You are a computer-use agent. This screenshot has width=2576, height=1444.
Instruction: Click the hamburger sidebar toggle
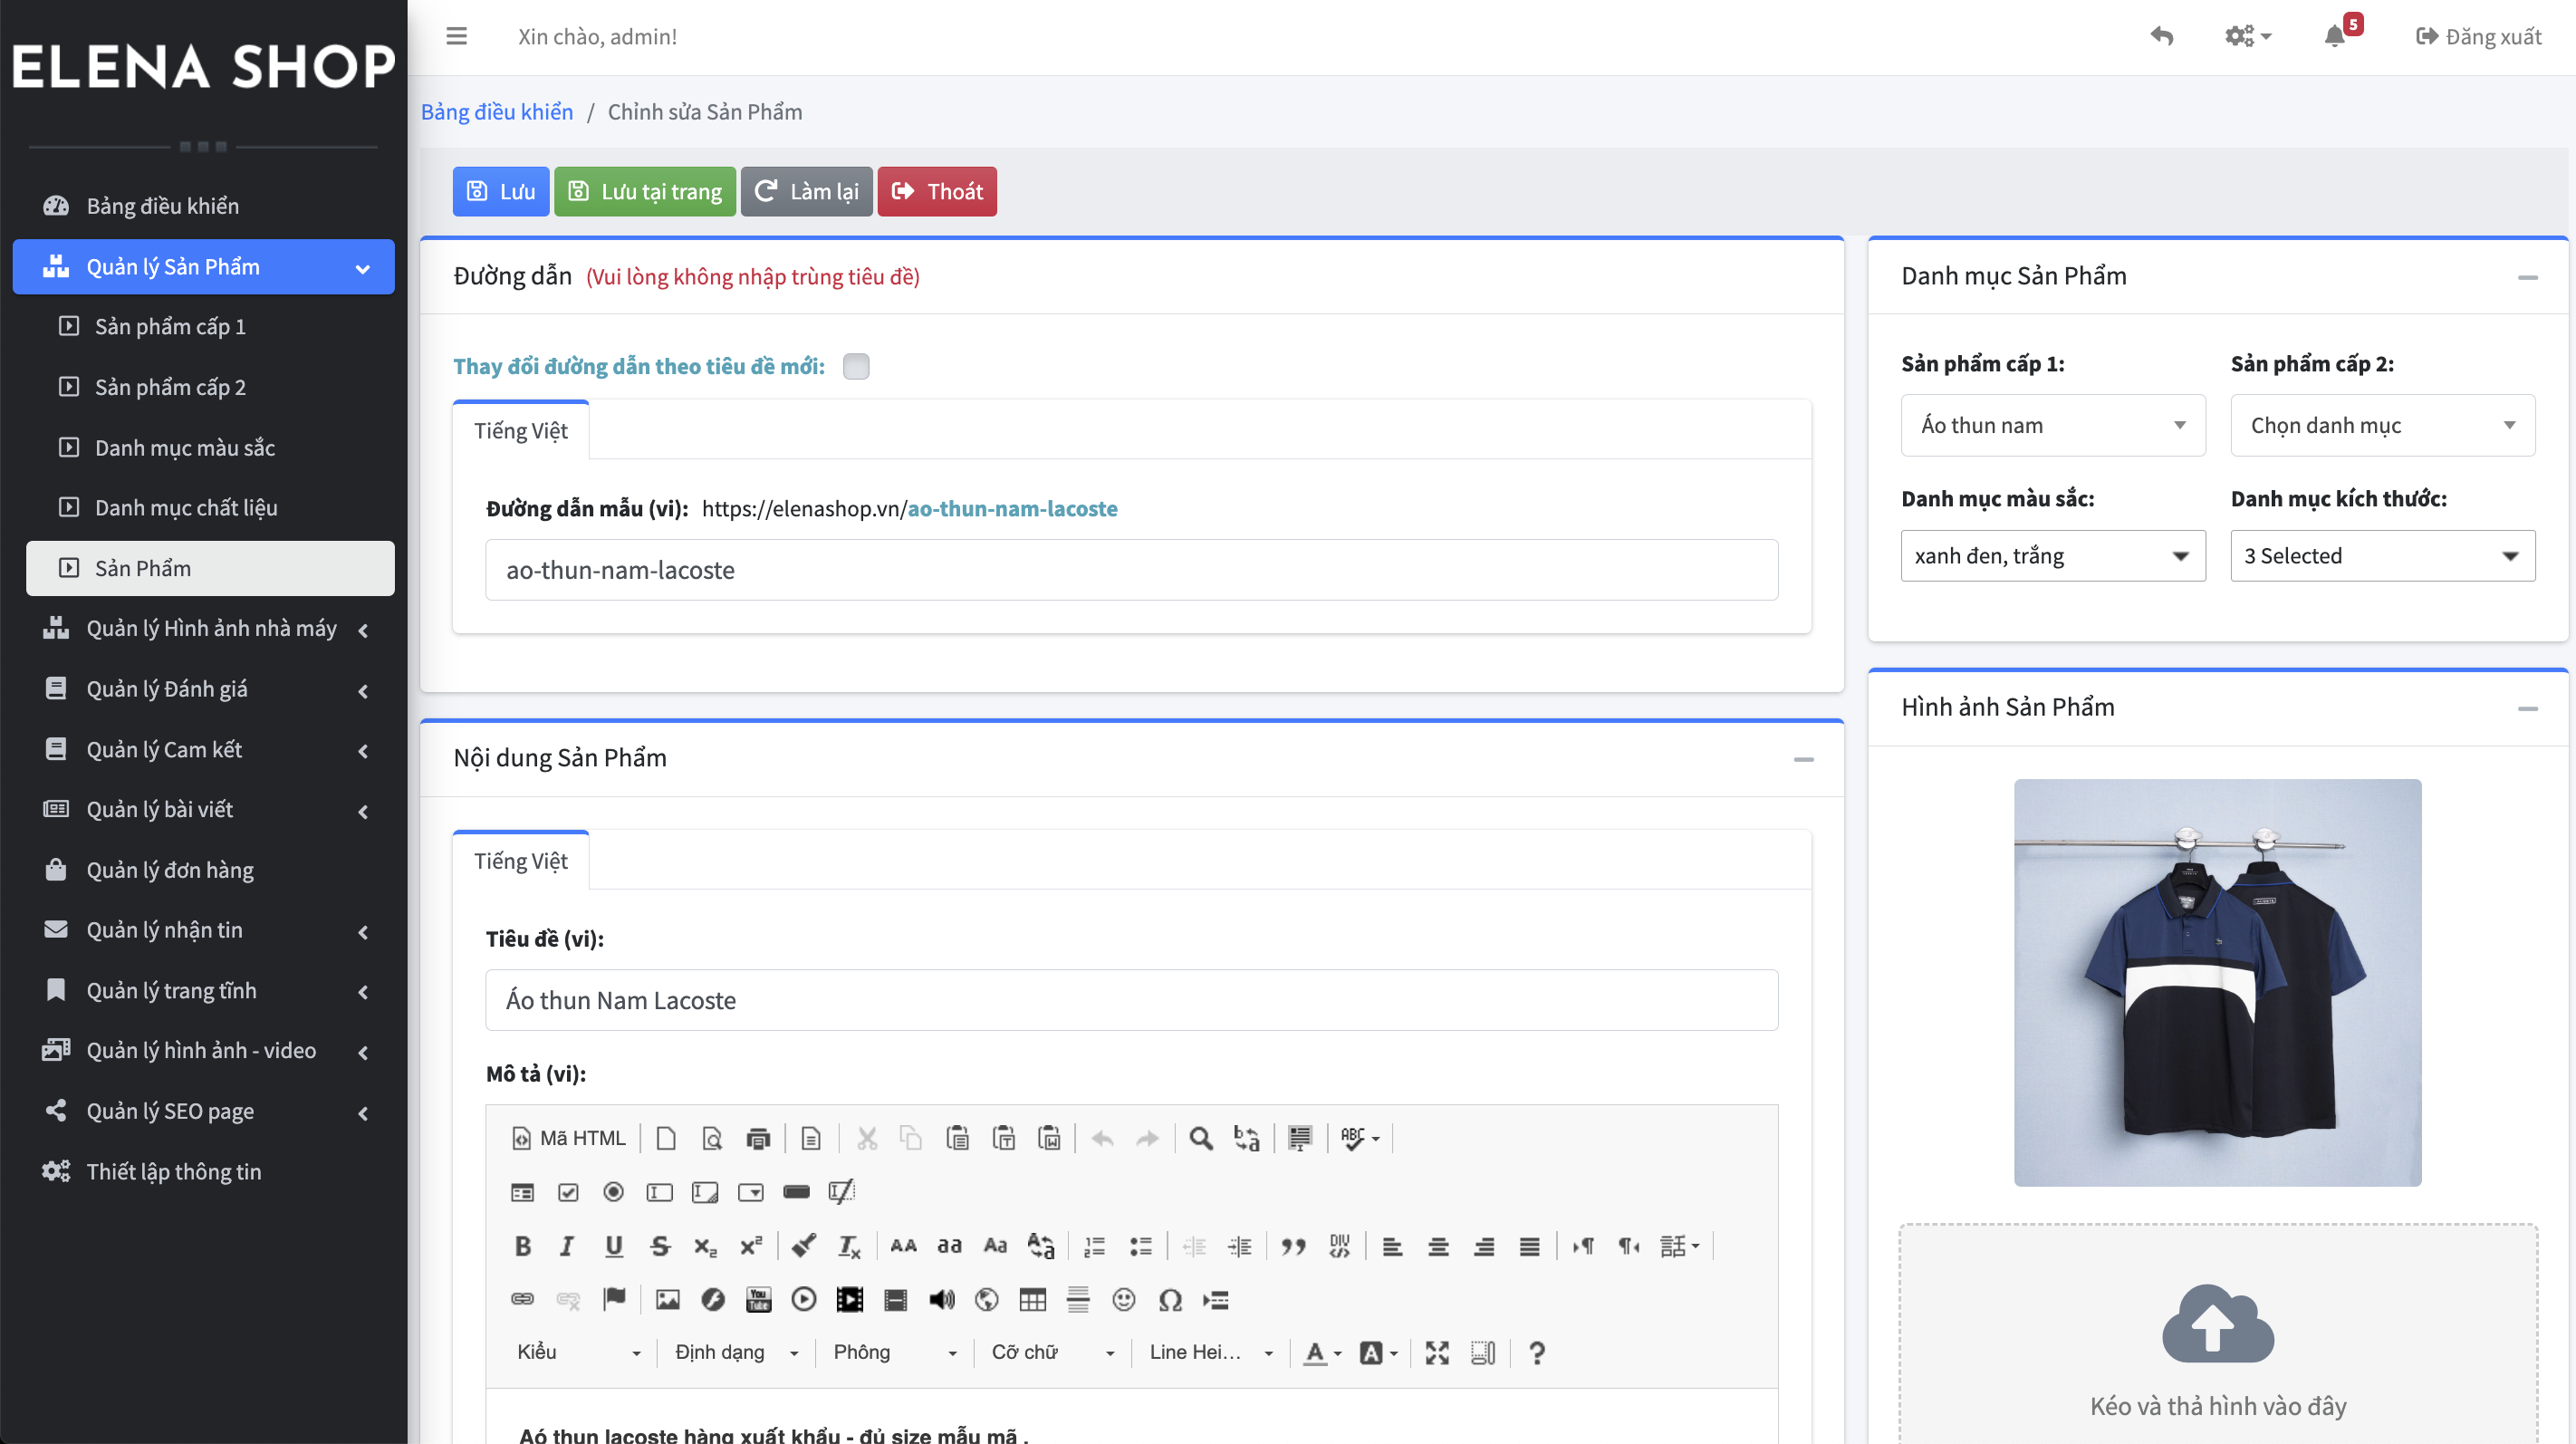[456, 37]
